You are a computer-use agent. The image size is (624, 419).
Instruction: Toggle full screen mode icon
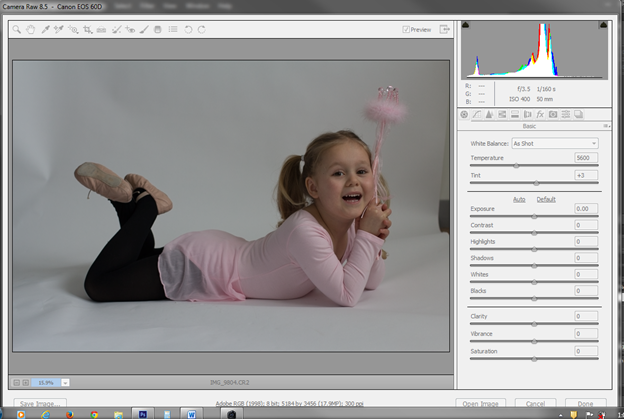coord(445,30)
